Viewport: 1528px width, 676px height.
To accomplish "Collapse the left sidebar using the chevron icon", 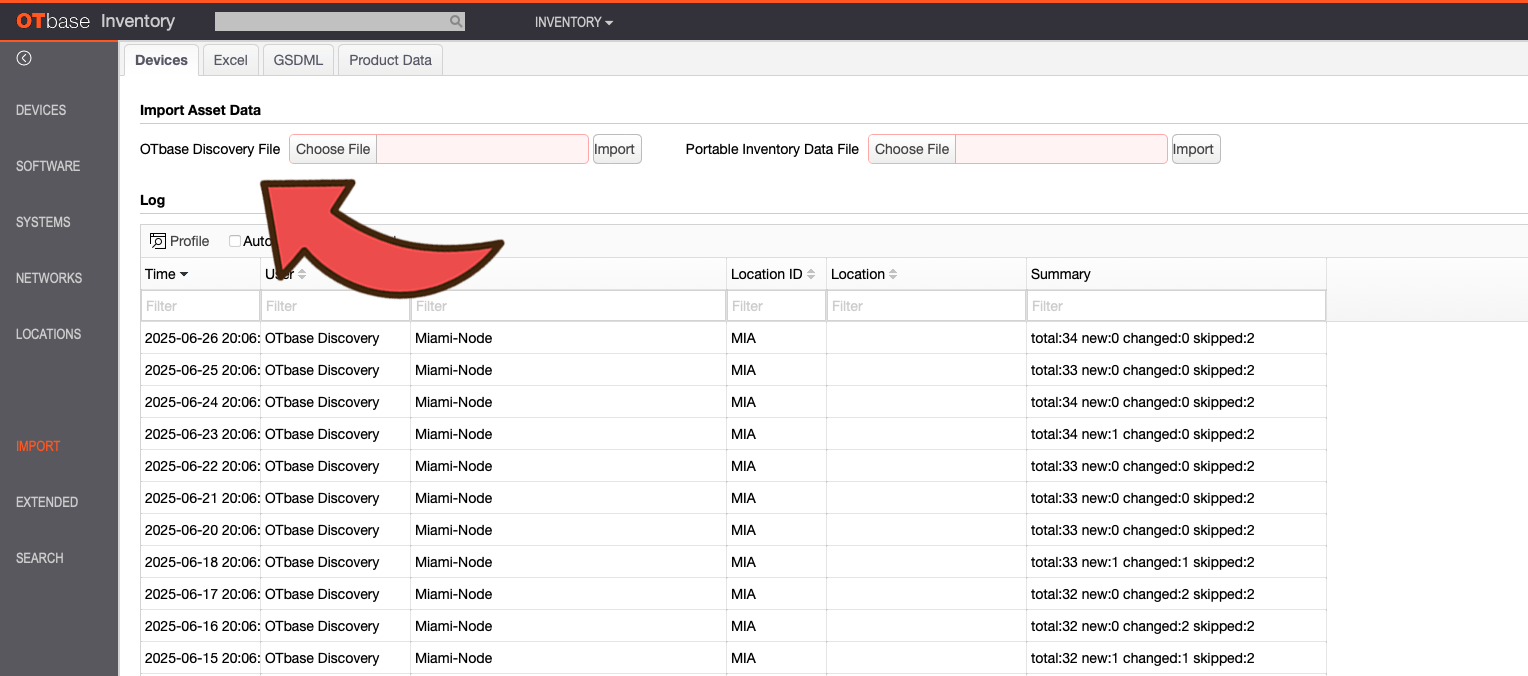I will [x=22, y=57].
